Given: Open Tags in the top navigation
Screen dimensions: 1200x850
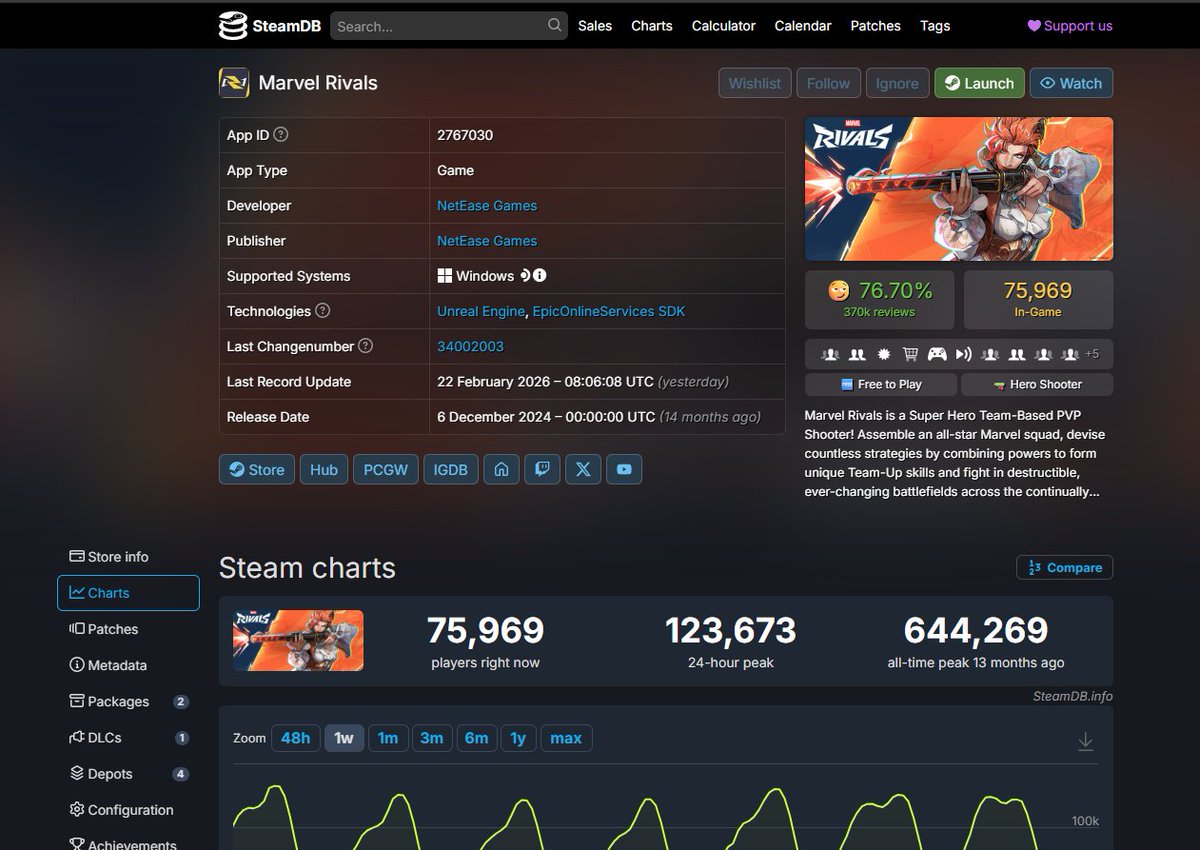Looking at the screenshot, I should pos(935,26).
